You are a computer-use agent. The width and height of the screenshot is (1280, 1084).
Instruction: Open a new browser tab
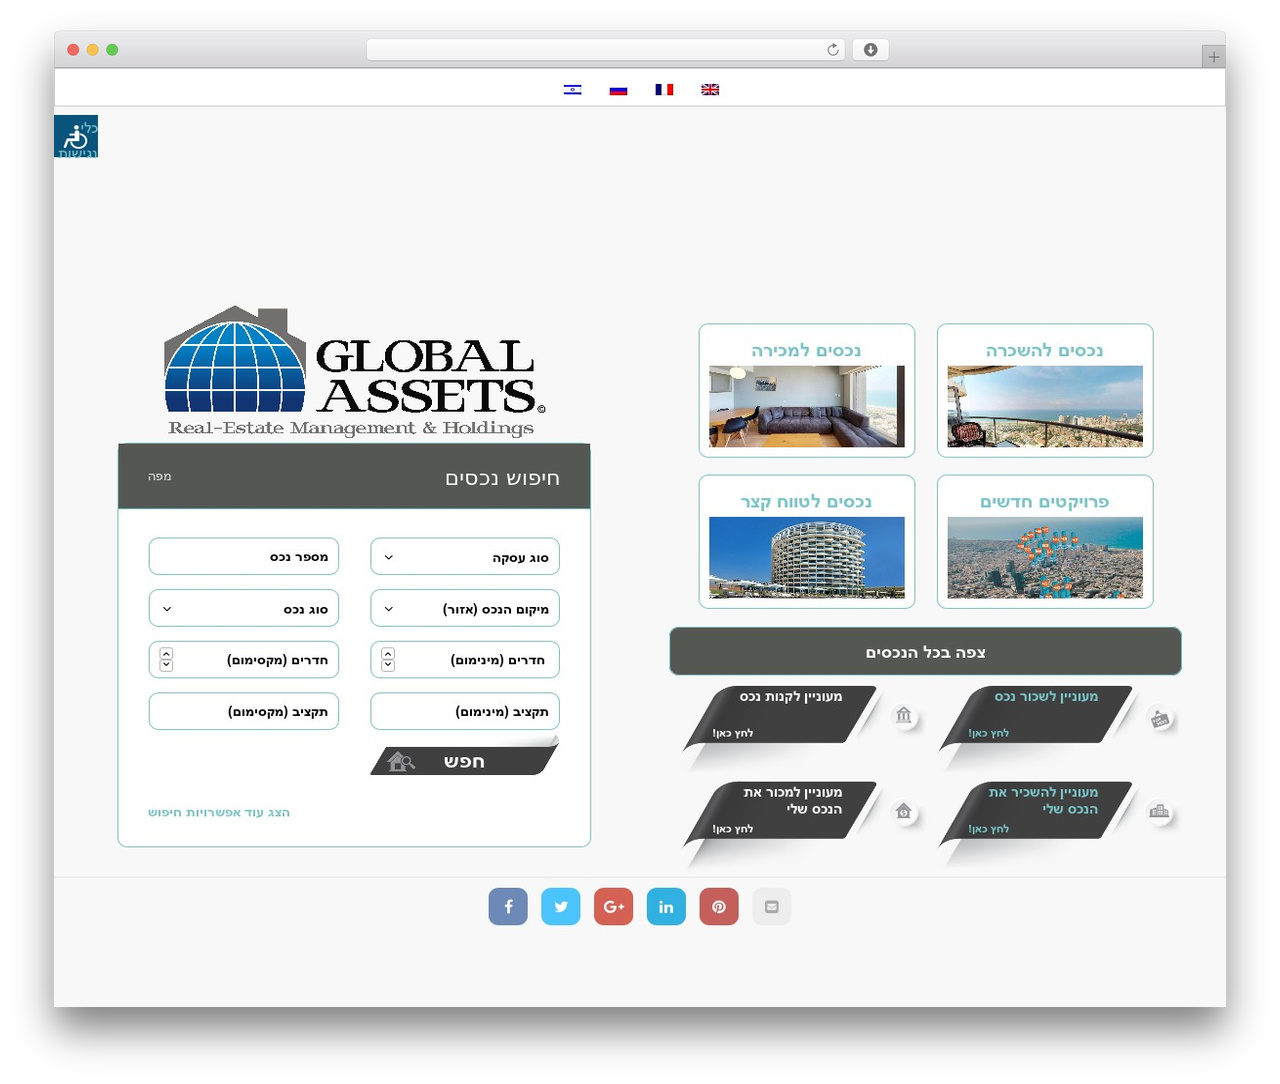[1214, 57]
